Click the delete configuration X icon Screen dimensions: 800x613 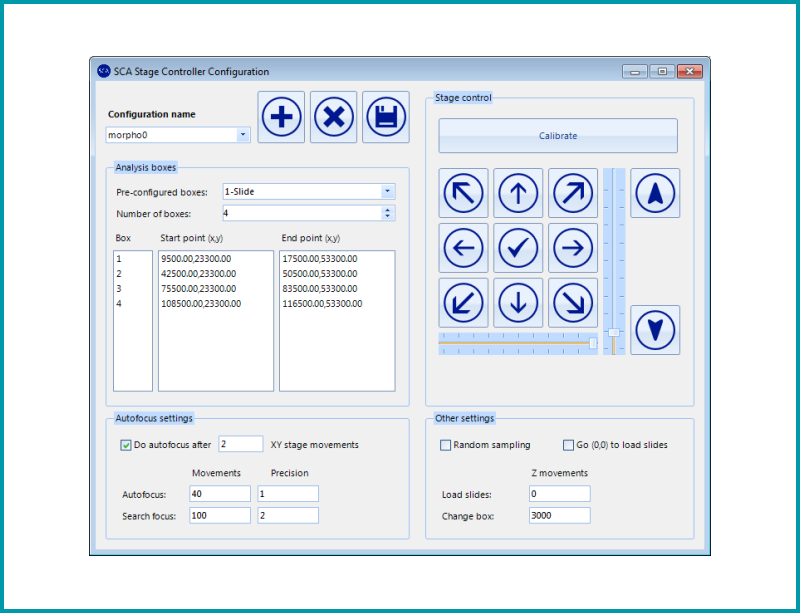[334, 117]
